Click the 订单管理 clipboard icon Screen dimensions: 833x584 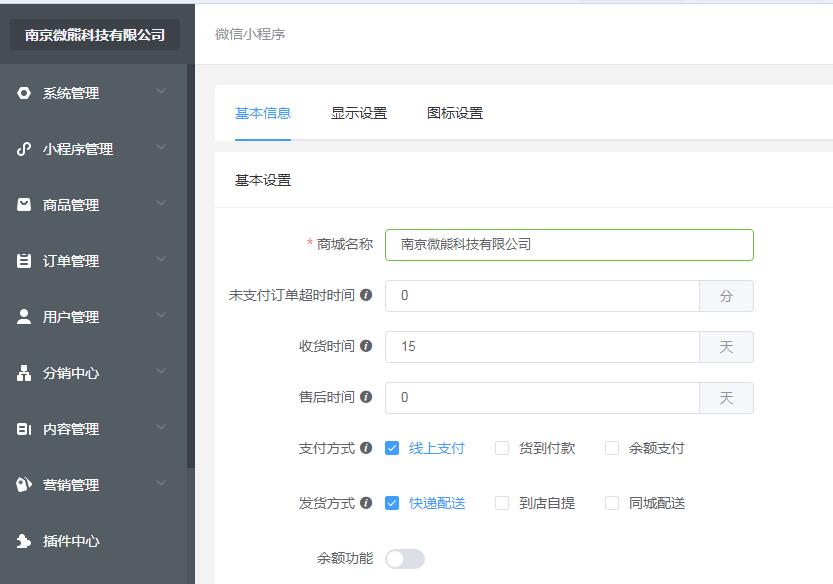24,260
